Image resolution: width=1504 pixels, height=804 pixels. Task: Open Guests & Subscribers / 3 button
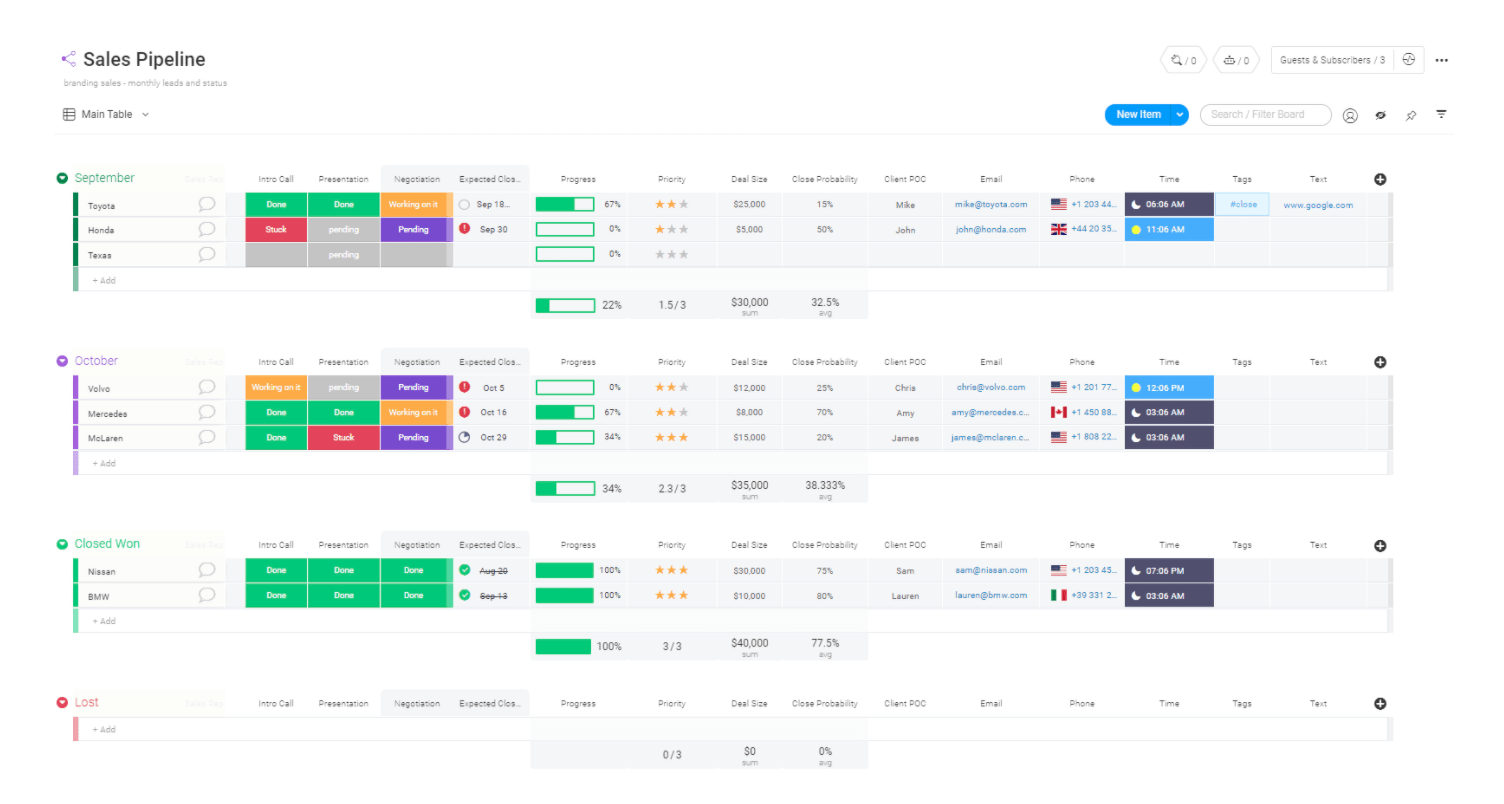pyautogui.click(x=1332, y=60)
